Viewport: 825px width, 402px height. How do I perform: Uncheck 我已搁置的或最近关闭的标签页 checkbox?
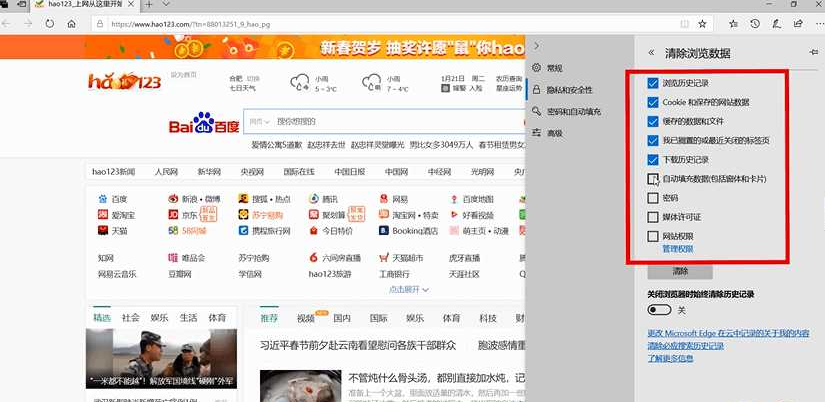(x=653, y=140)
